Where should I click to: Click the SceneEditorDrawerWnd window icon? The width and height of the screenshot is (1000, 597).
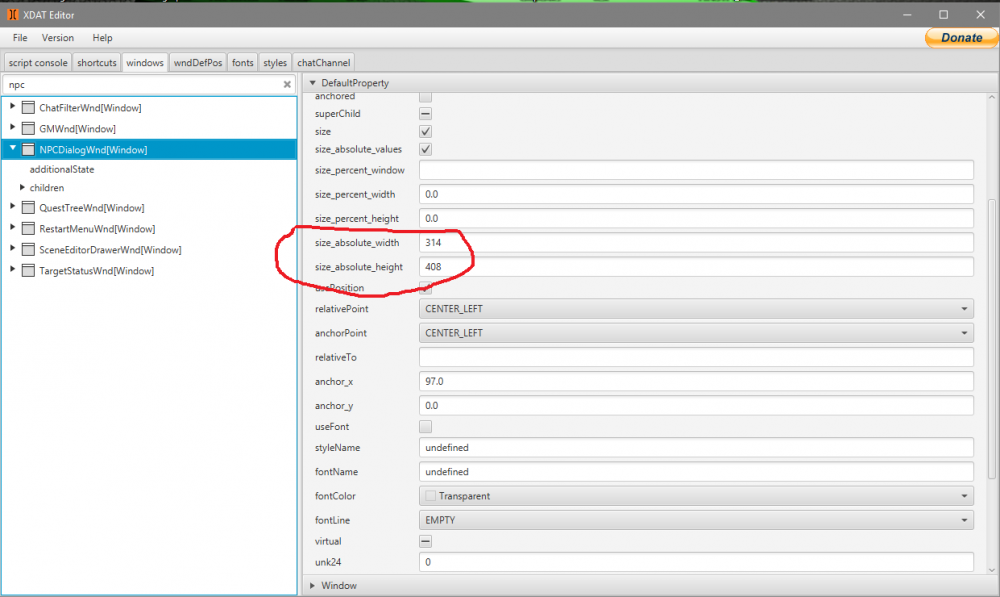(x=29, y=250)
